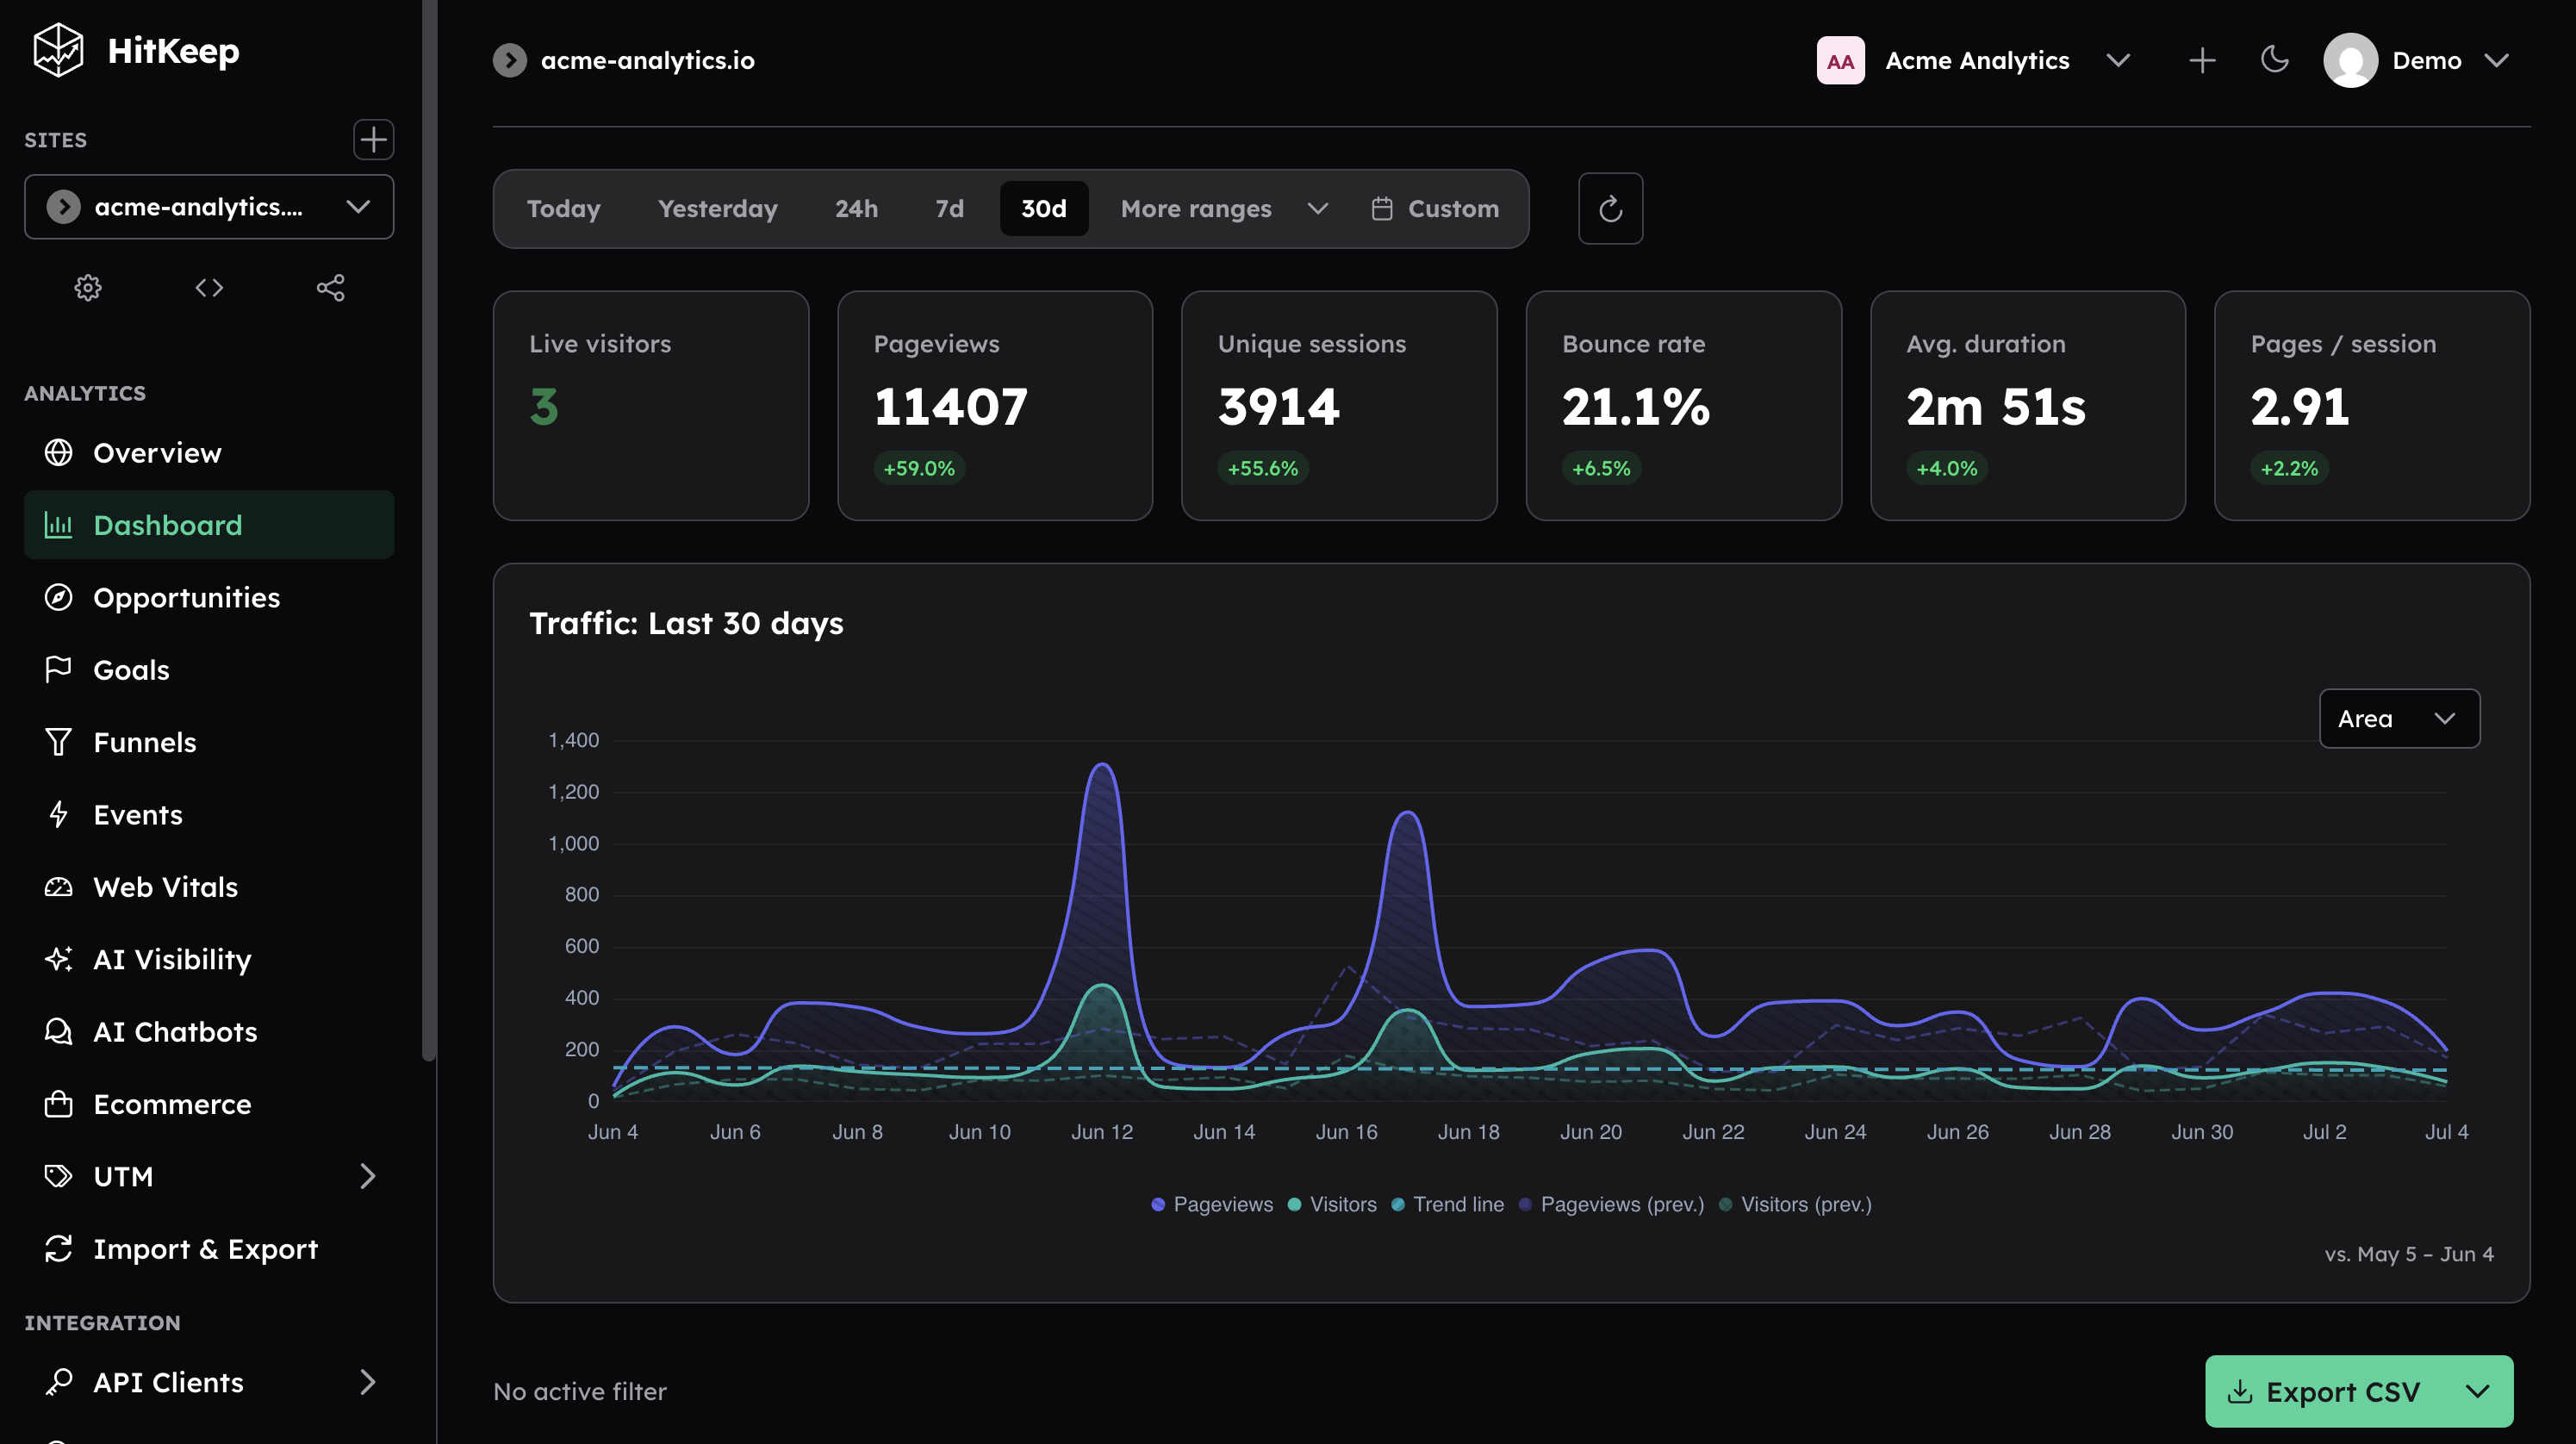Click the Export CSV button
The image size is (2576, 1444).
coord(2327,1391)
